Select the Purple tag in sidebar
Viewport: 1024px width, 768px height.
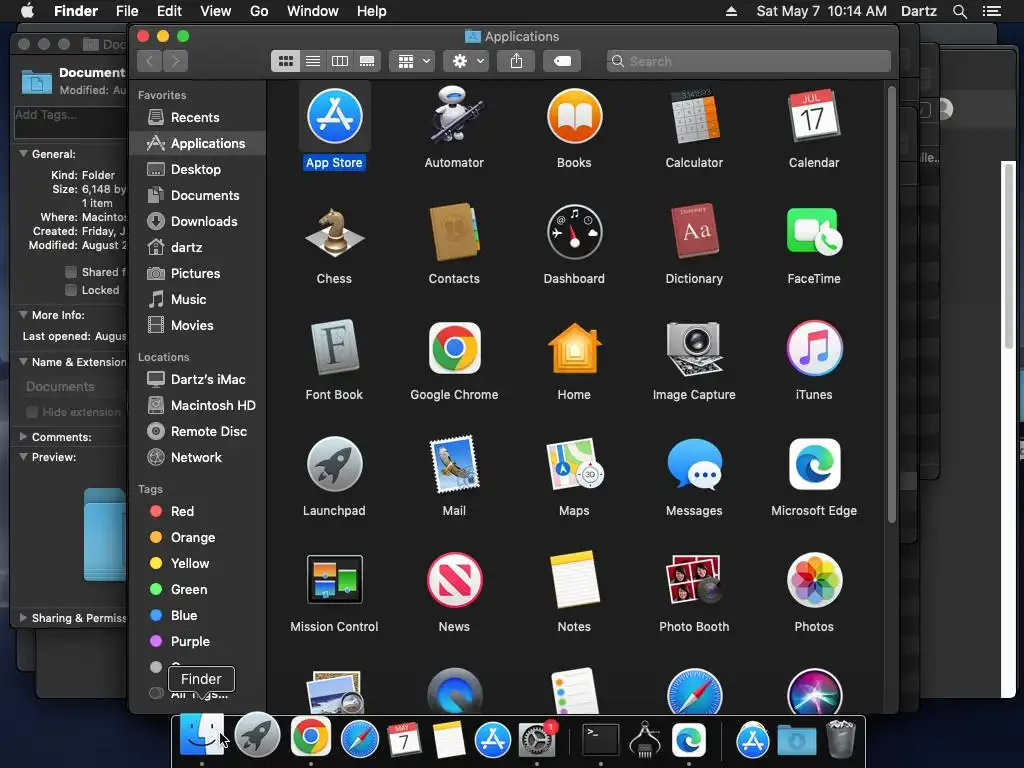pos(197,641)
